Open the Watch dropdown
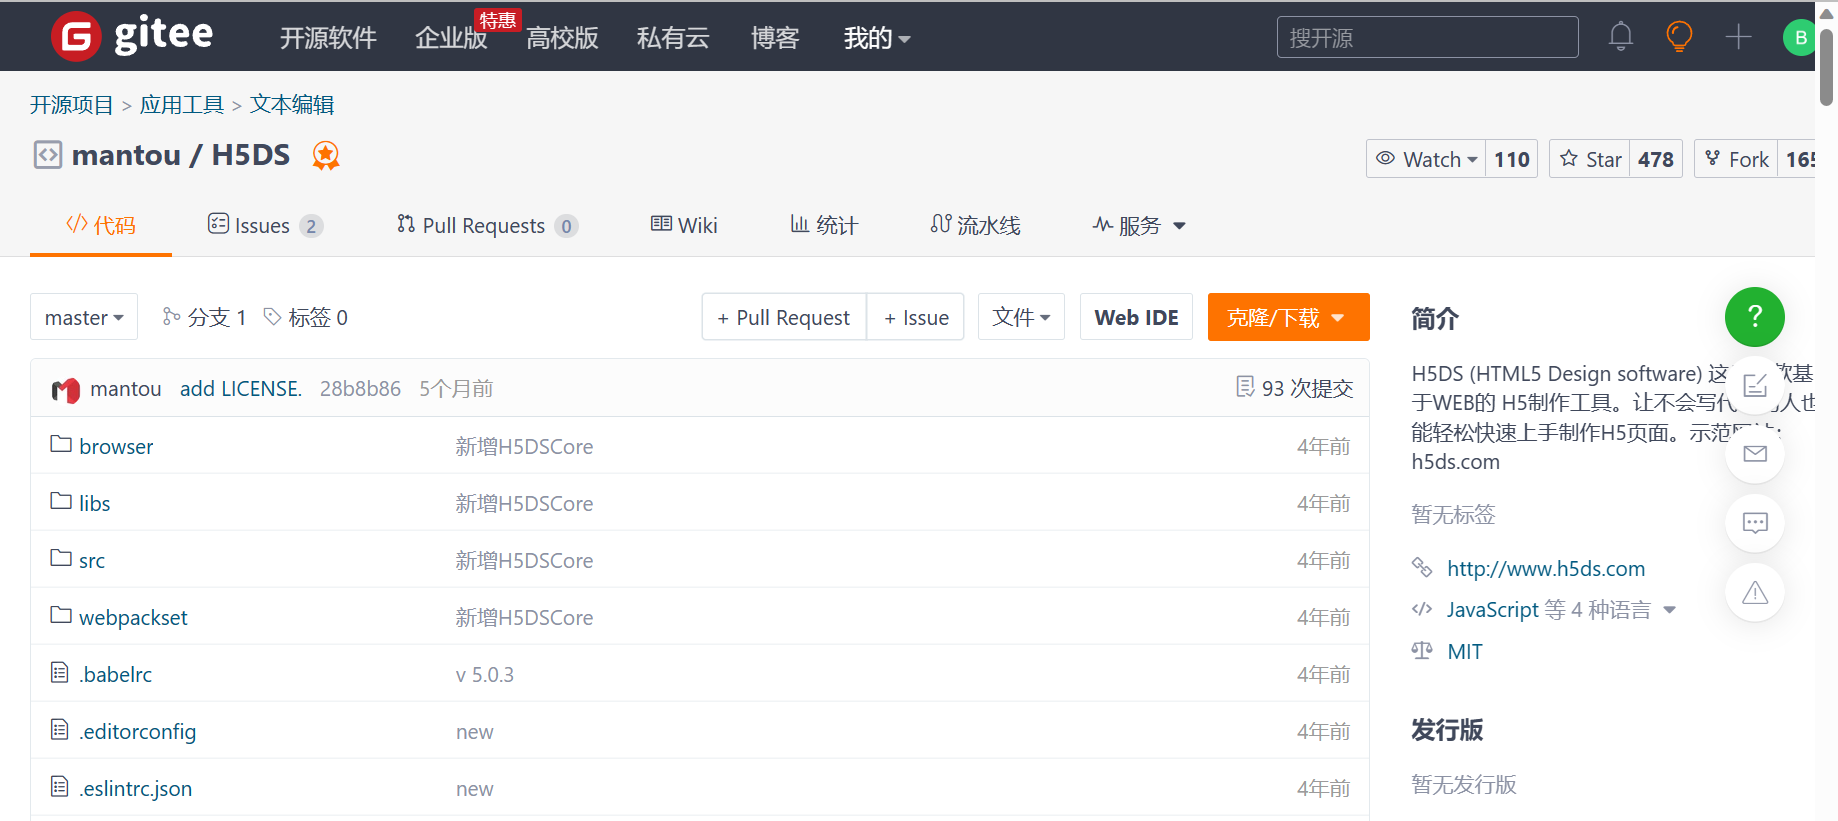The height and width of the screenshot is (821, 1838). (x=1426, y=159)
